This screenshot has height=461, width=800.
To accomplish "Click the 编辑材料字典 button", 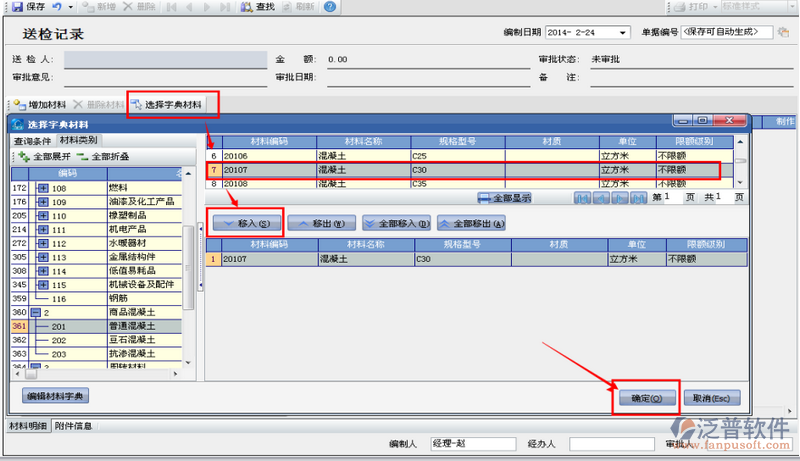I will 55,396.
